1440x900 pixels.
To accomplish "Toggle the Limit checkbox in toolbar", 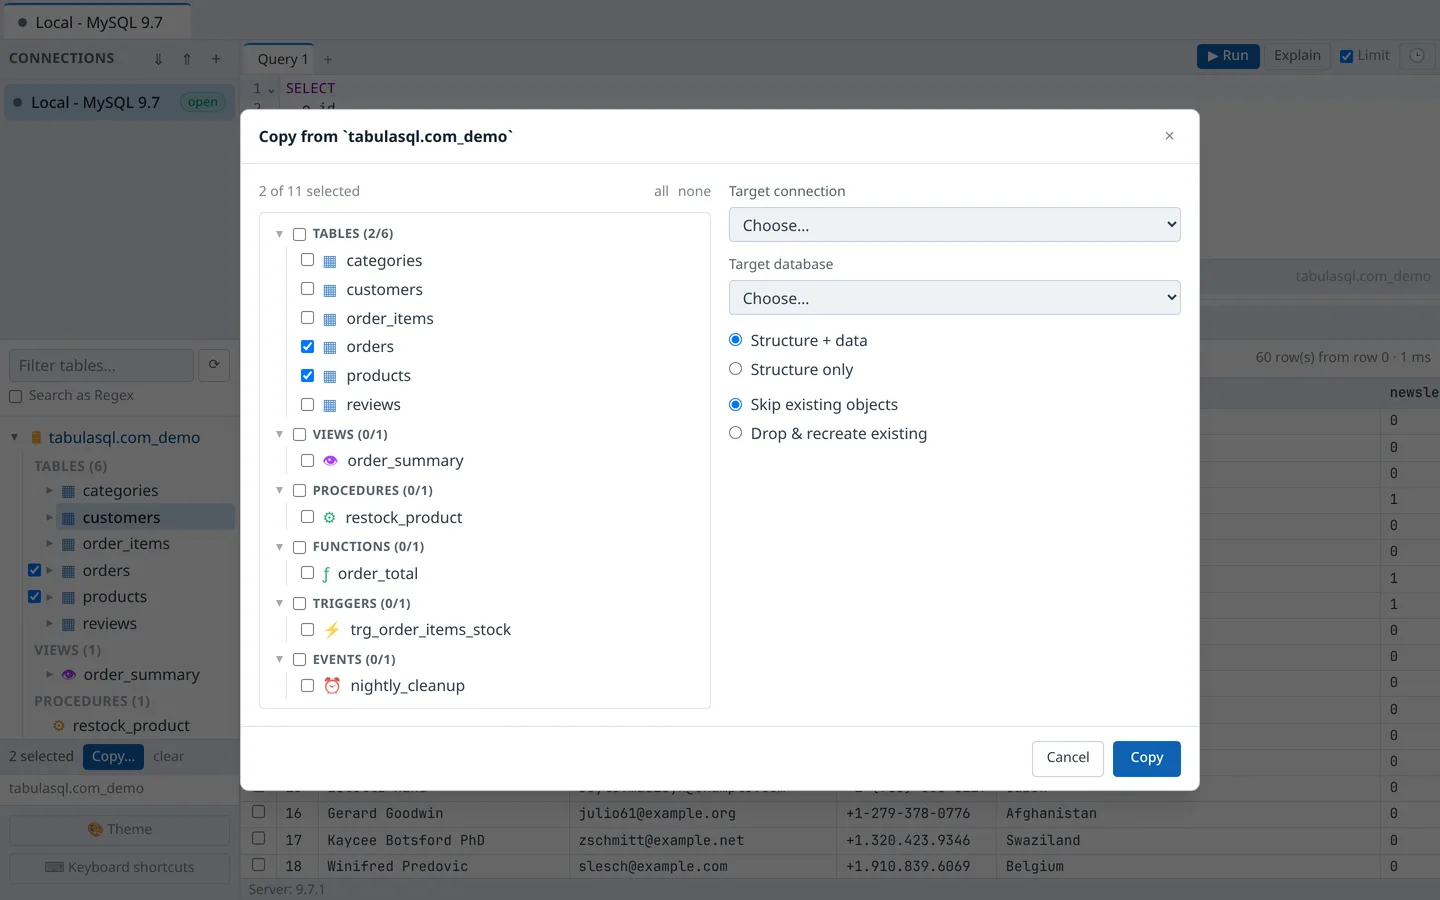I will [x=1347, y=56].
